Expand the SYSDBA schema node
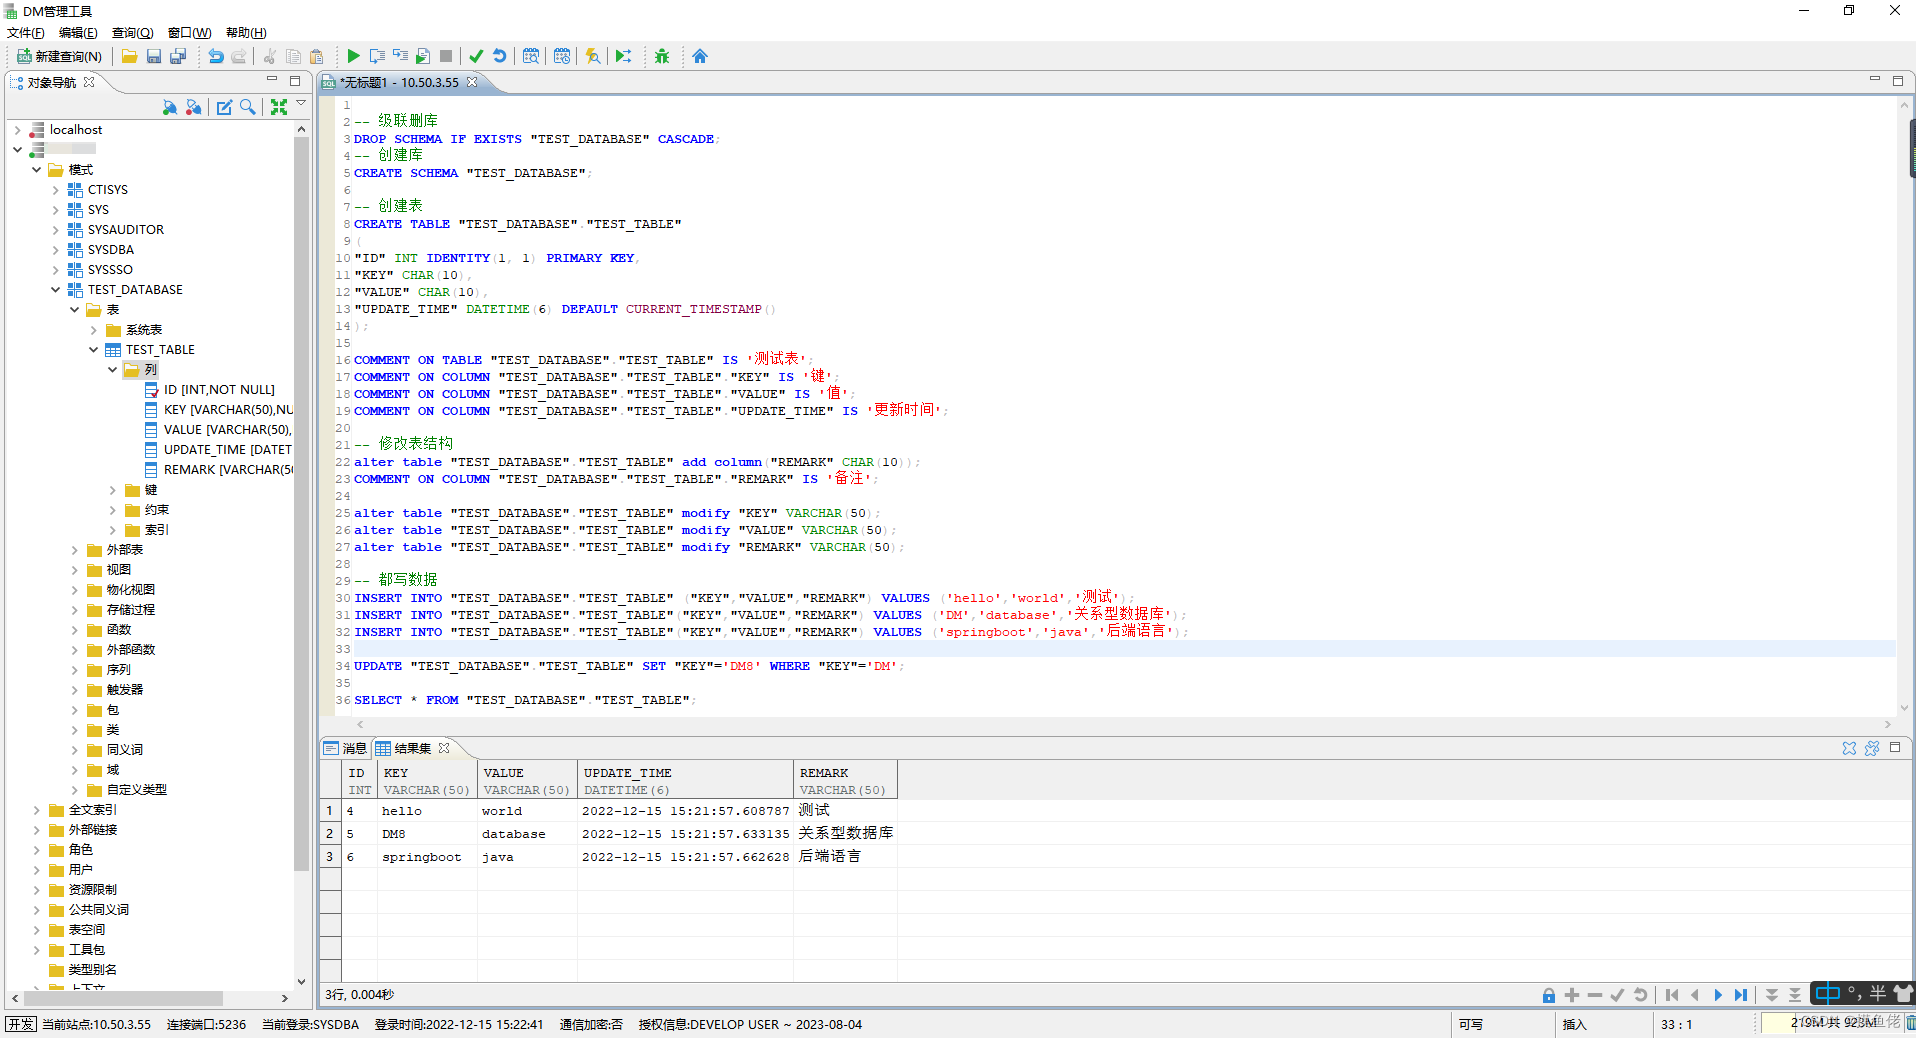Viewport: 1916px width, 1038px height. pos(55,250)
